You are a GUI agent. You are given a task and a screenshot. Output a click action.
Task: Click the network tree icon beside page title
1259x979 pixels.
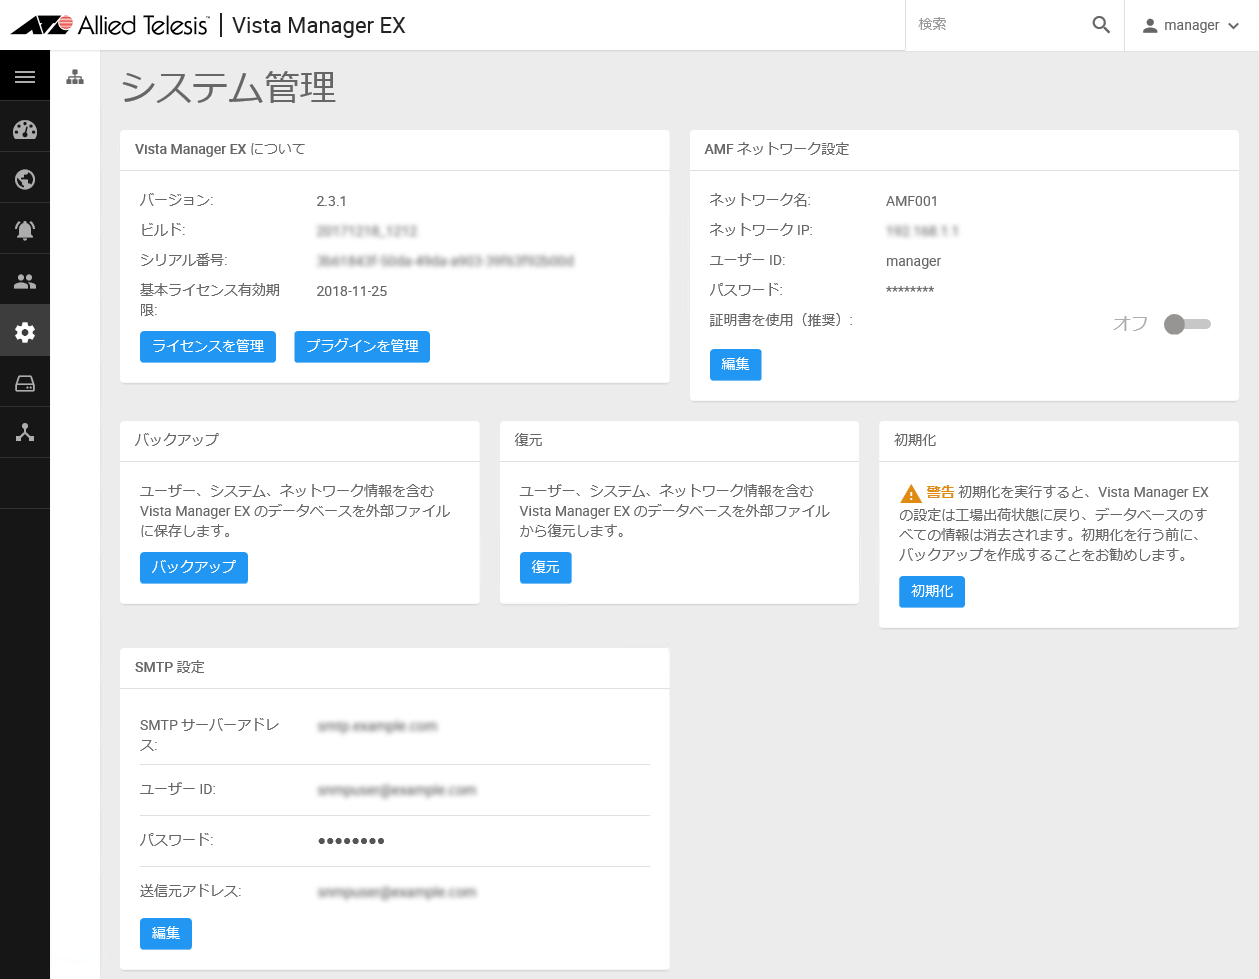75,77
